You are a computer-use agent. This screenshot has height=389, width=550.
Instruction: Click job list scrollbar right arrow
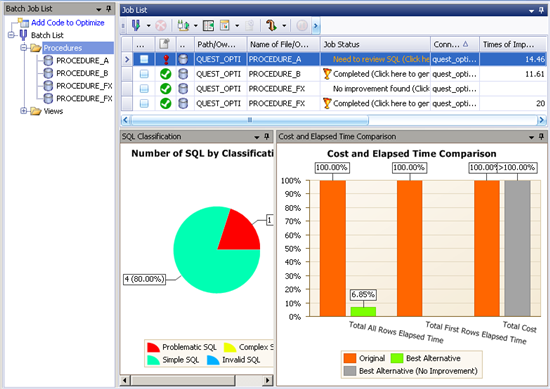pos(542,120)
